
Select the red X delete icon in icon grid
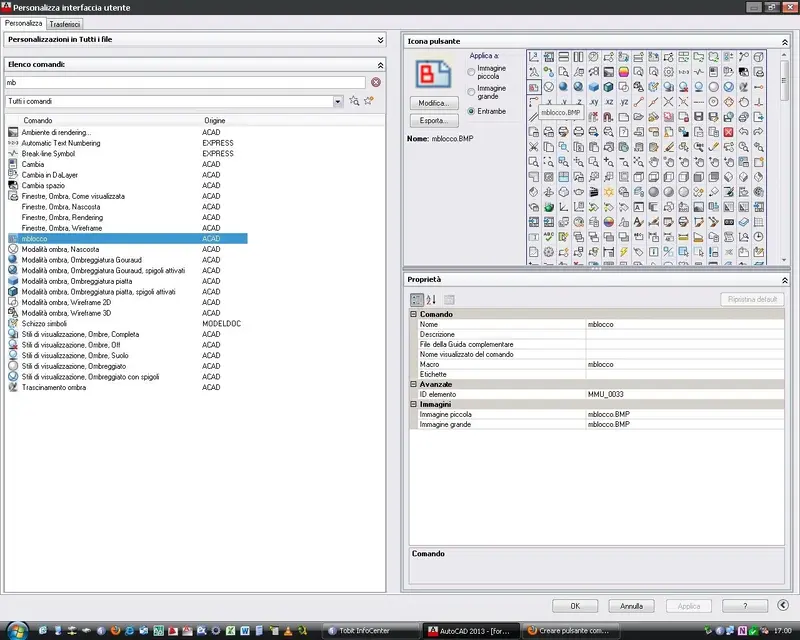coord(729,132)
